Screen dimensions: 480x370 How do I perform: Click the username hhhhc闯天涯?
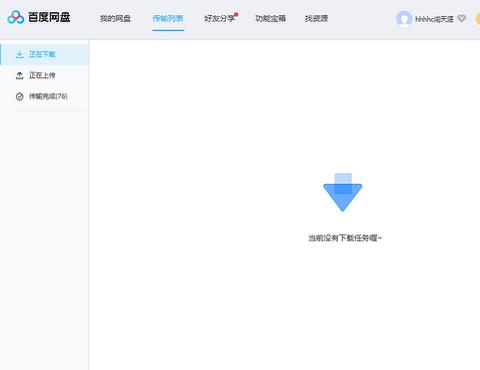(434, 19)
